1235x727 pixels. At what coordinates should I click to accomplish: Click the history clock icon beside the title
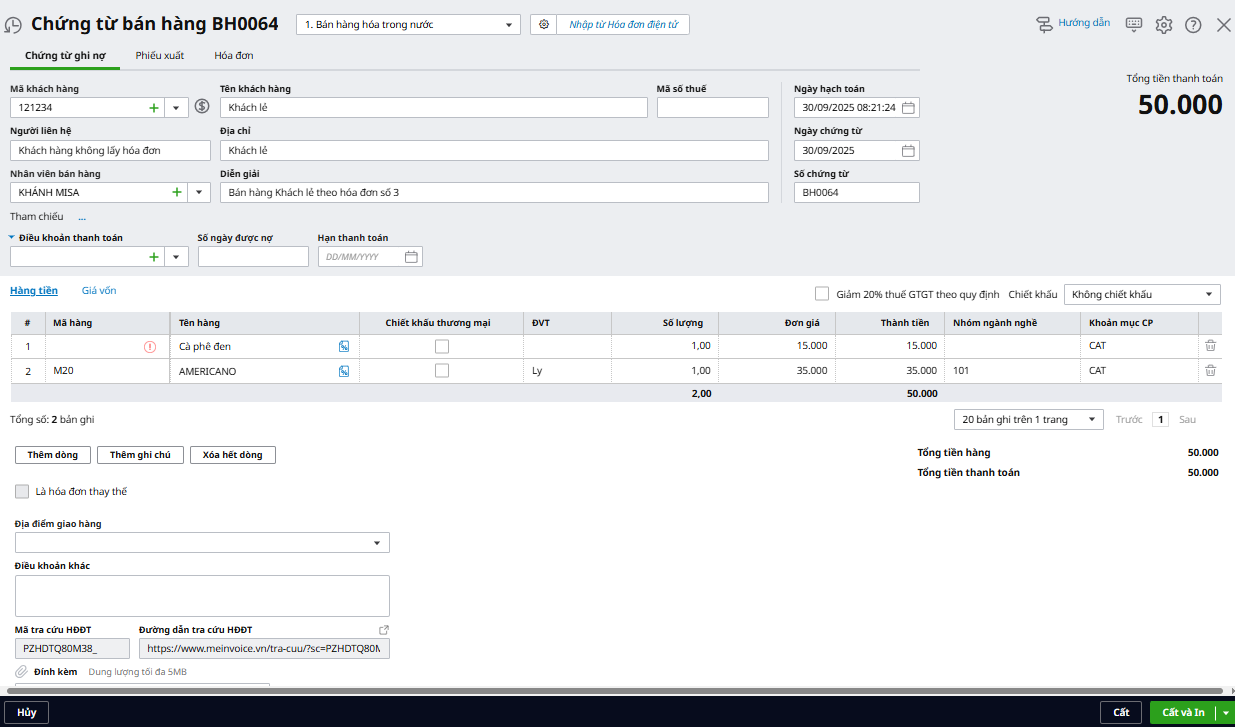click(x=14, y=24)
